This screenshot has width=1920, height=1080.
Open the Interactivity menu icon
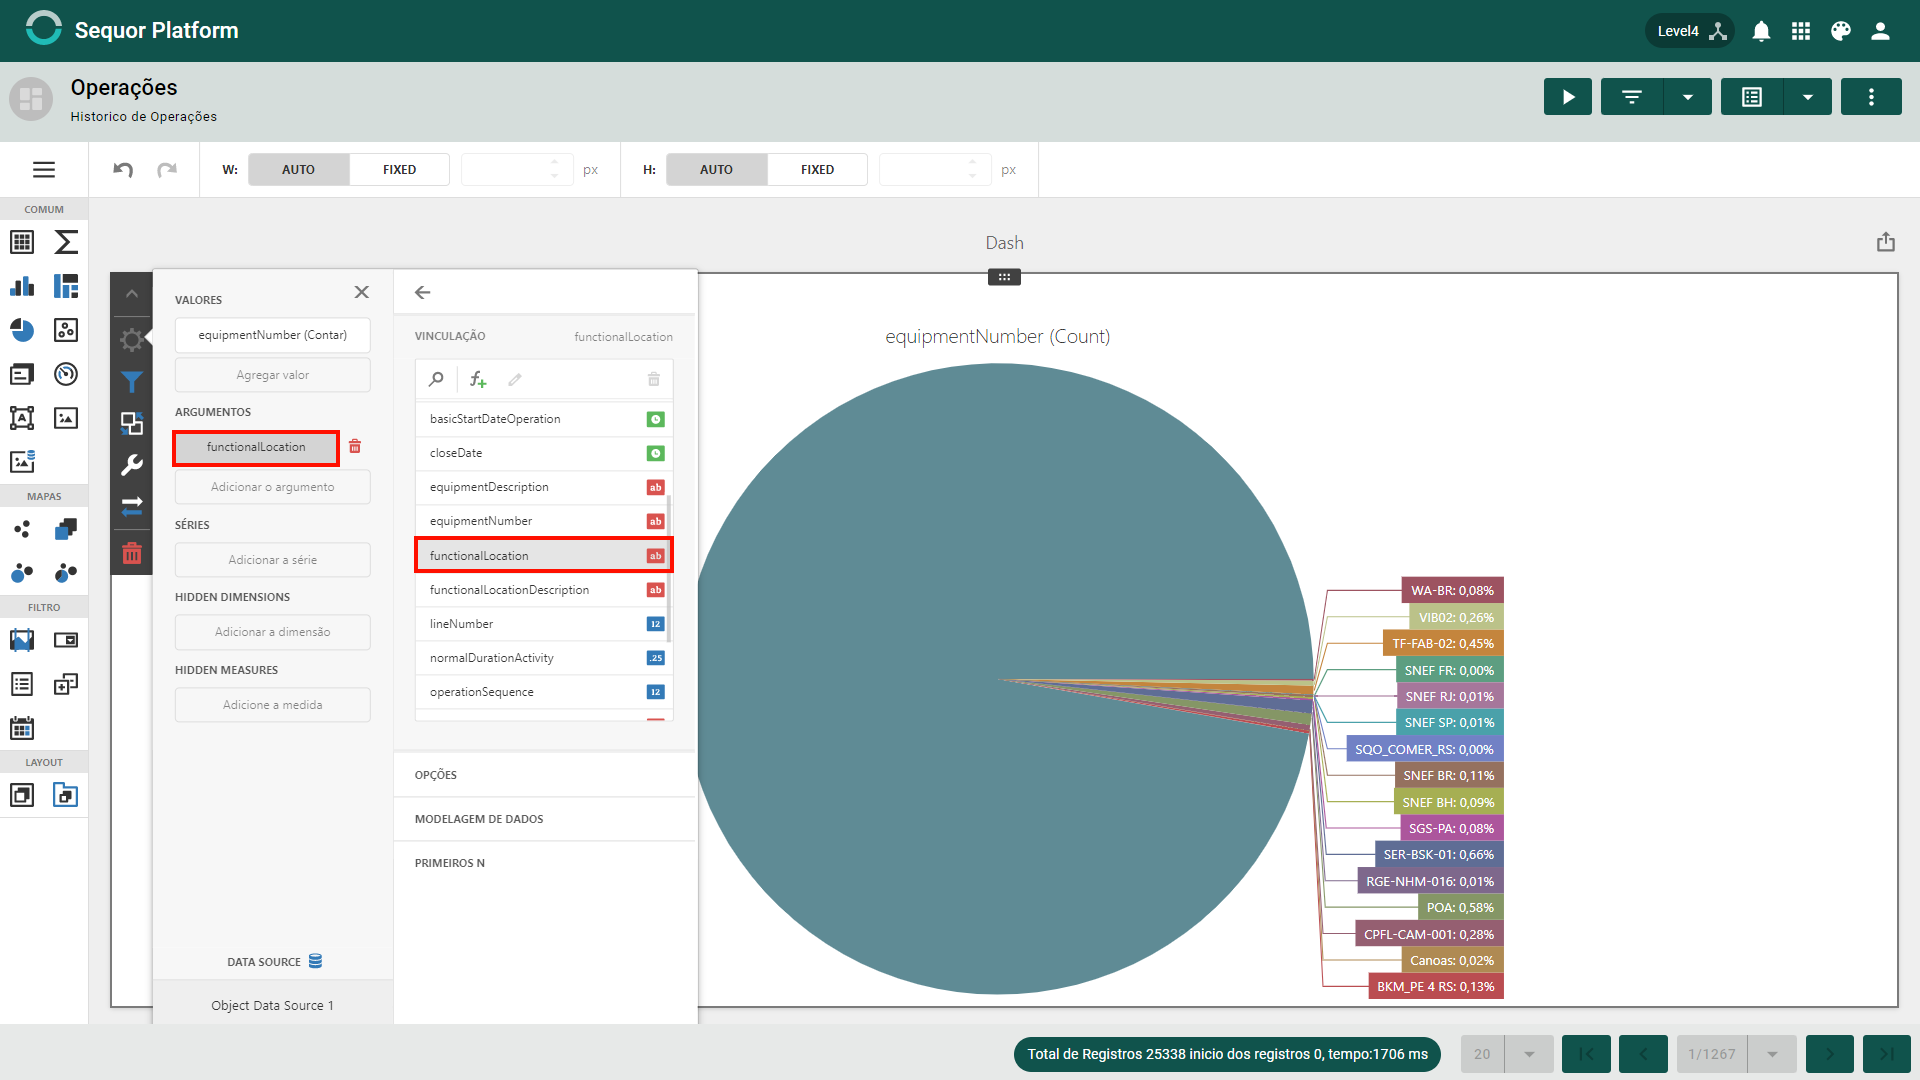(x=132, y=423)
